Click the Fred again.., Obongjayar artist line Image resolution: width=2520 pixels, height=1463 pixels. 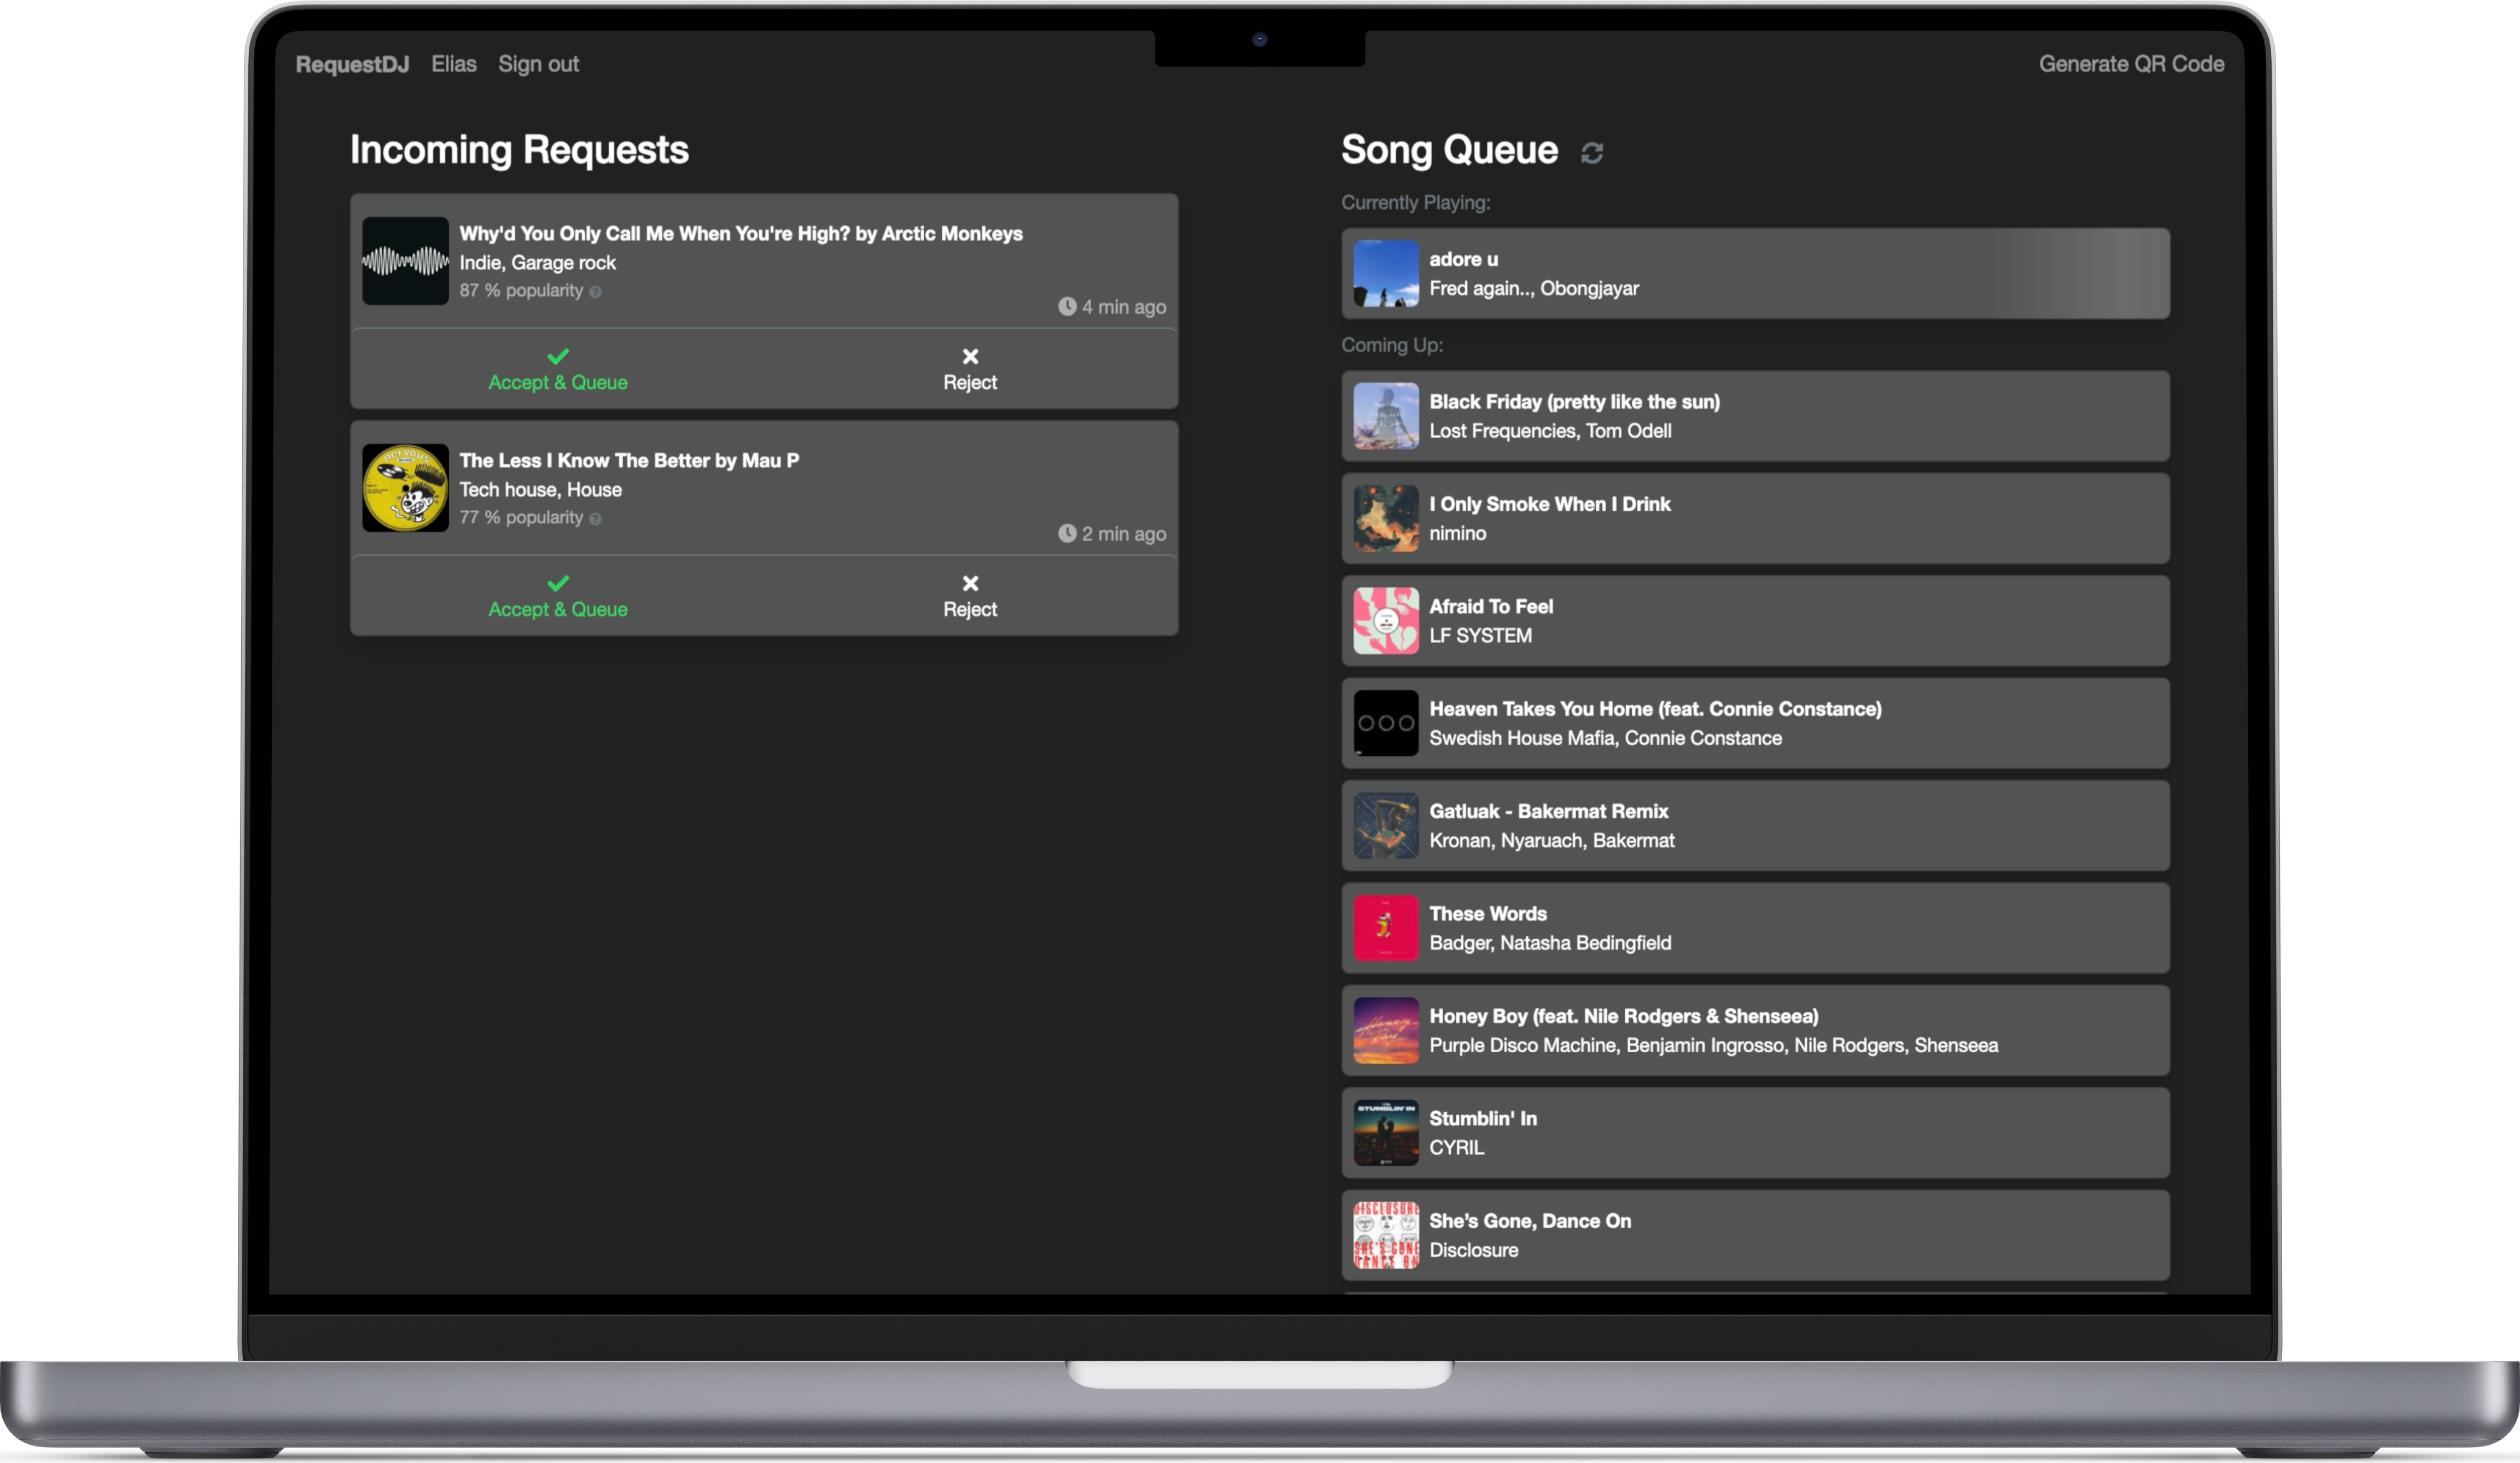coord(1534,289)
